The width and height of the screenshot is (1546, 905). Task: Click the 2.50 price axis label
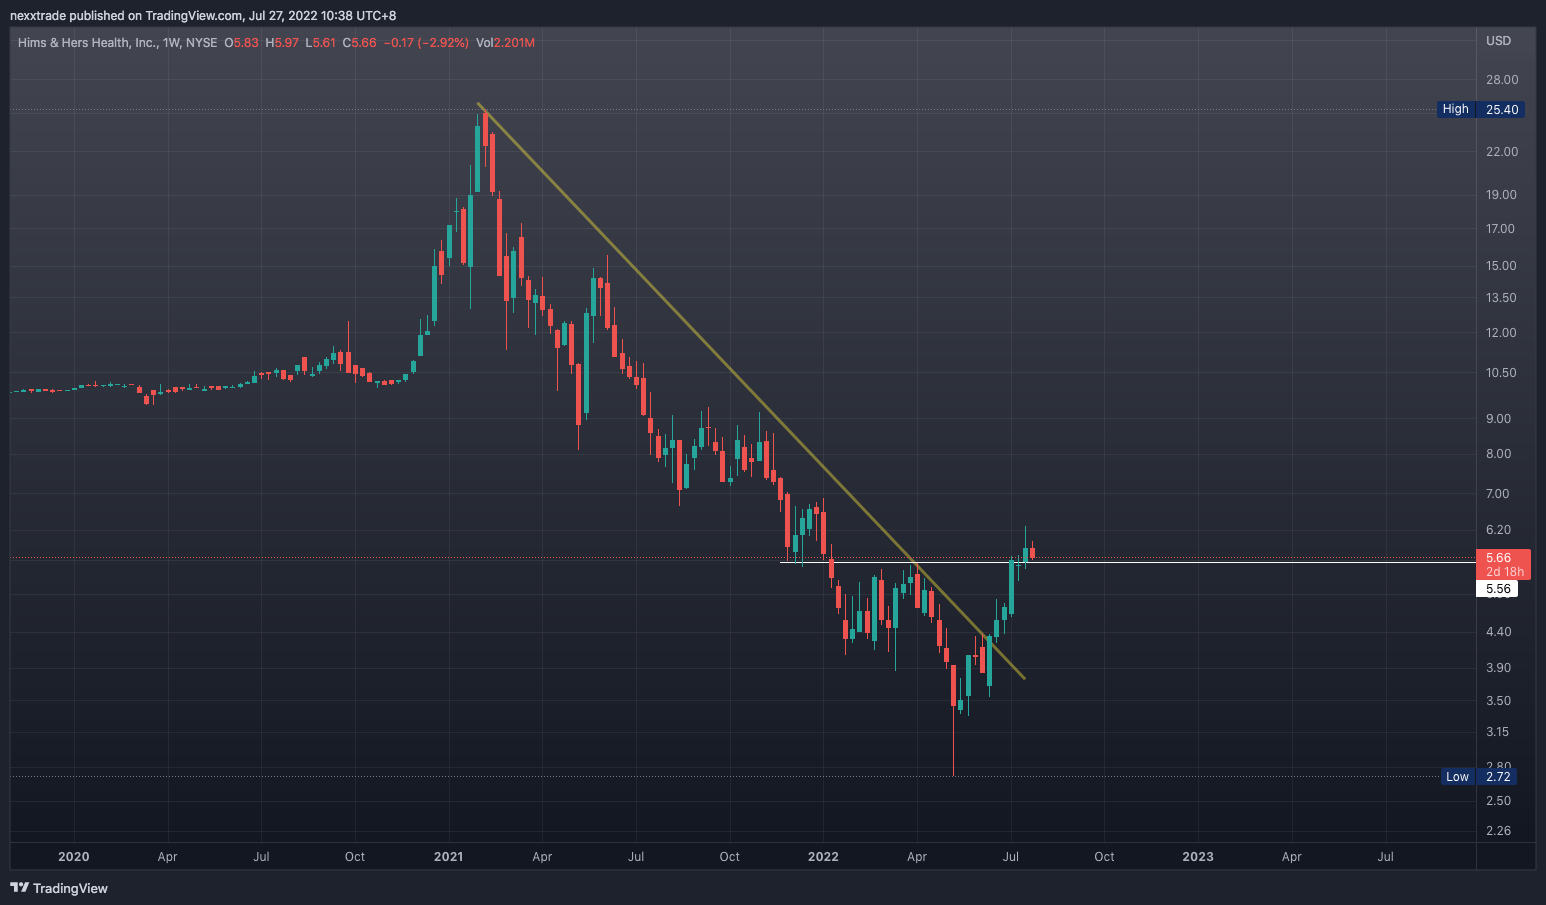tap(1498, 801)
